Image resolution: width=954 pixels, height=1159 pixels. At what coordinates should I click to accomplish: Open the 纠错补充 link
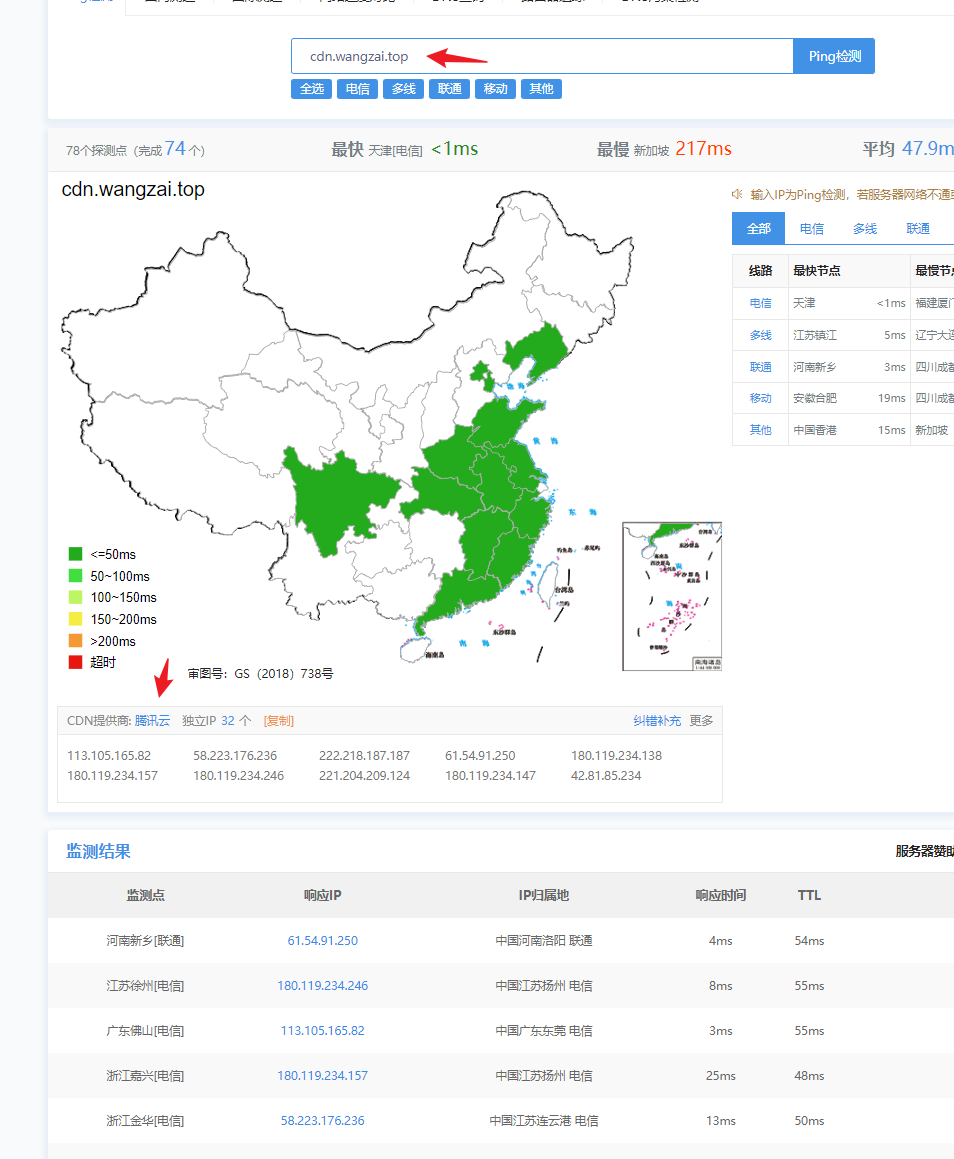click(x=657, y=720)
